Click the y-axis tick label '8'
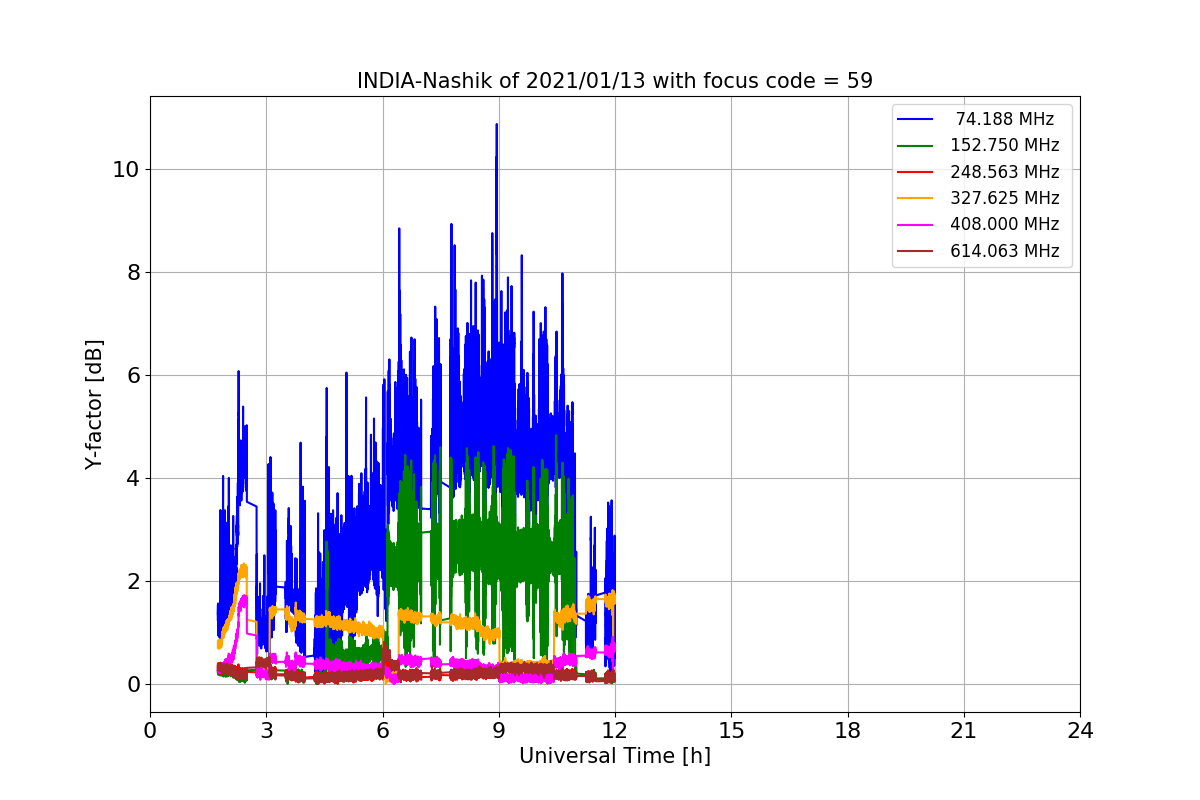 click(x=131, y=272)
